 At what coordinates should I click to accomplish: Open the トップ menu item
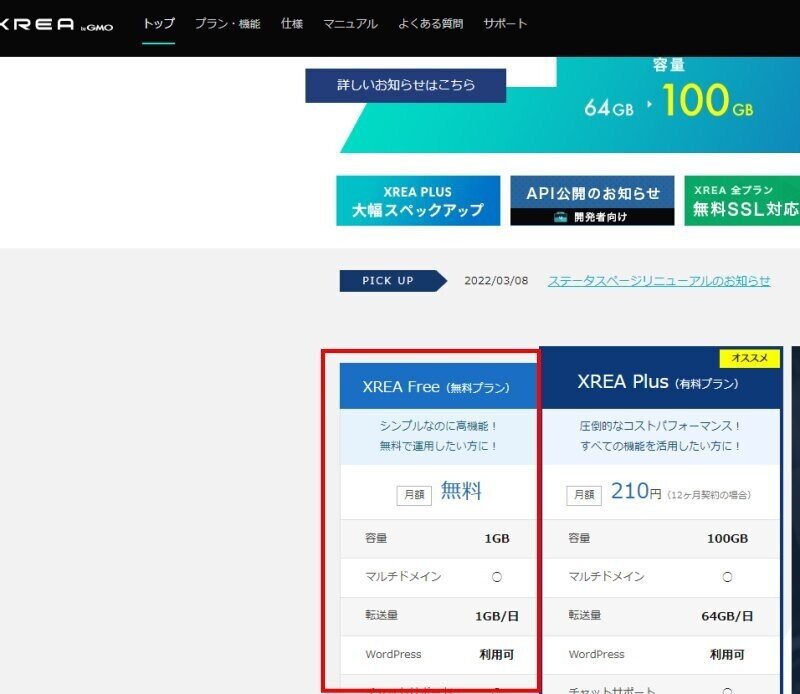[159, 23]
